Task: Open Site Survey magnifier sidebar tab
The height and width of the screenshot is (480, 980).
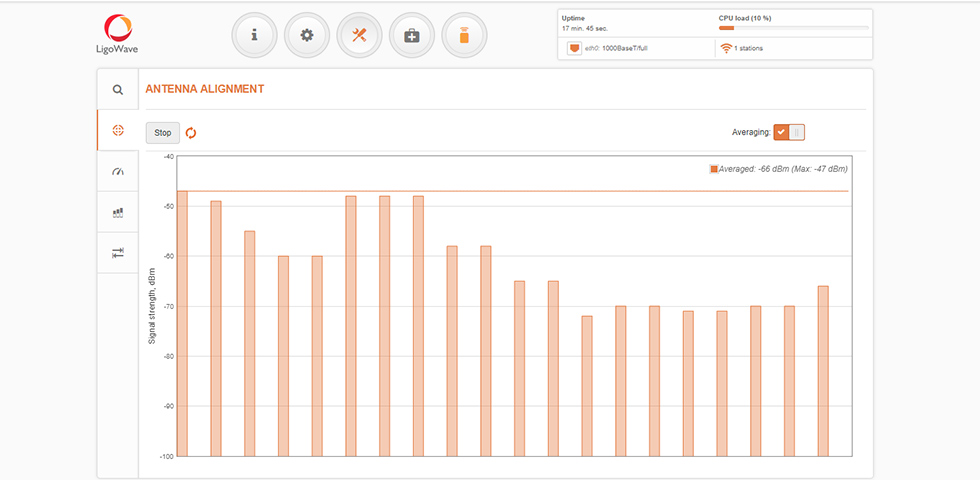Action: coord(118,89)
